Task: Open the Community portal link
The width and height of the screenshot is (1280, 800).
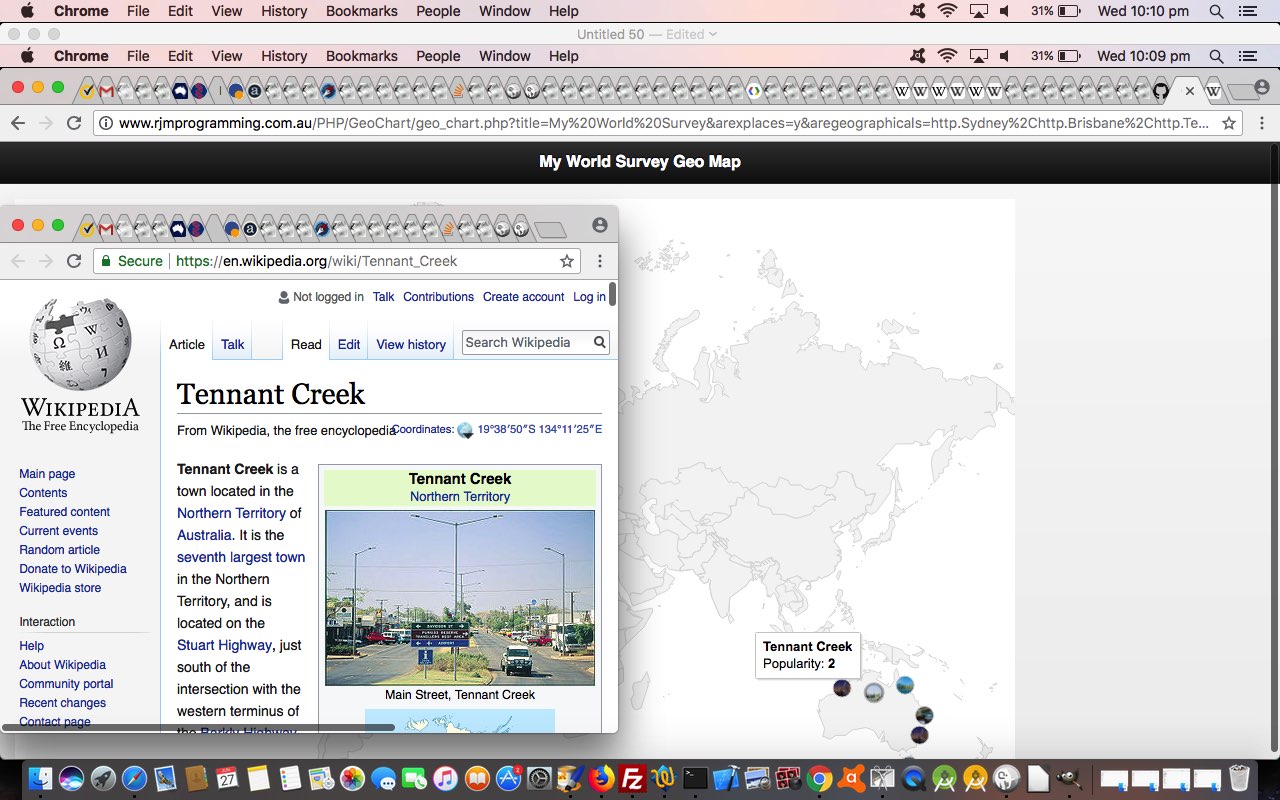Action: point(66,684)
